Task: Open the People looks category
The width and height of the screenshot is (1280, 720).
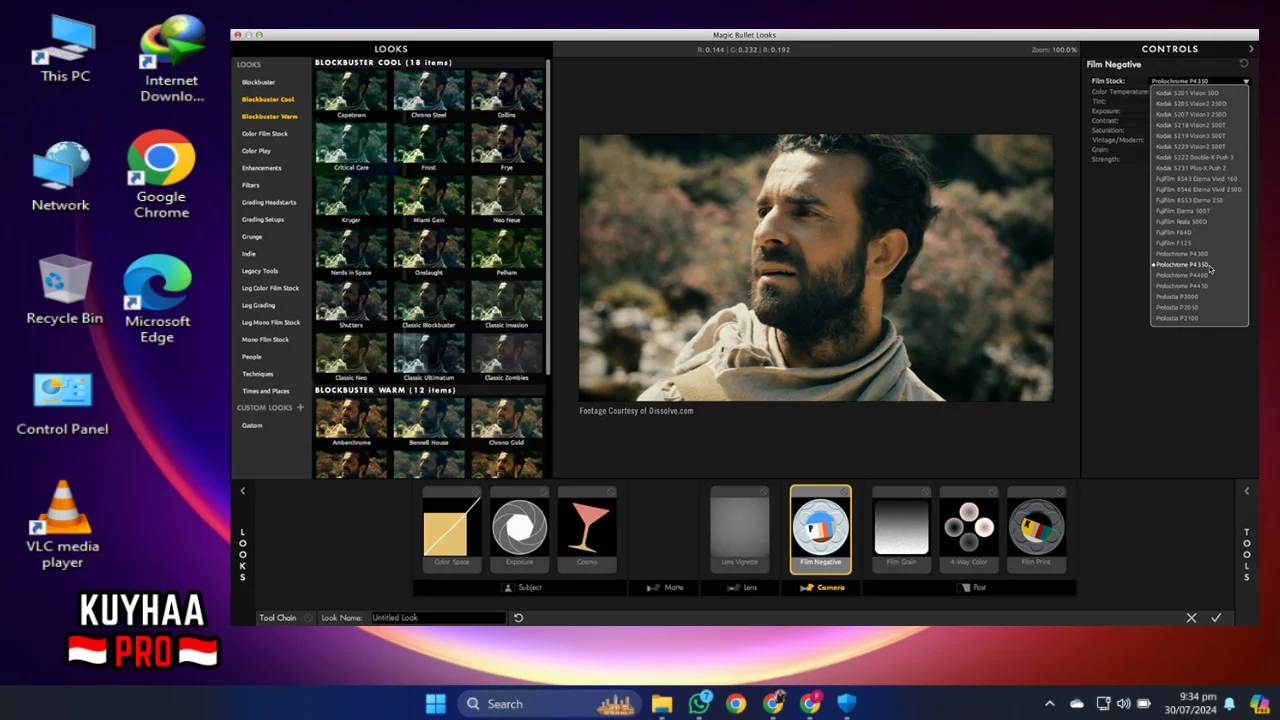Action: click(x=252, y=357)
